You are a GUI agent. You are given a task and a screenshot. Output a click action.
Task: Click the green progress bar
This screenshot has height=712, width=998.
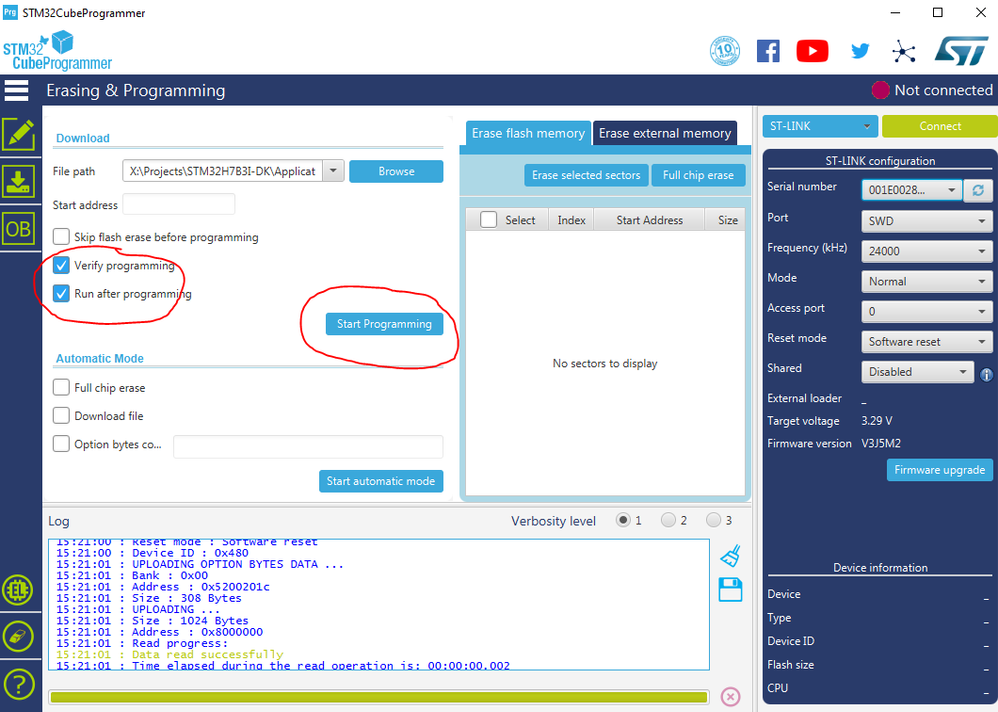[379, 697]
